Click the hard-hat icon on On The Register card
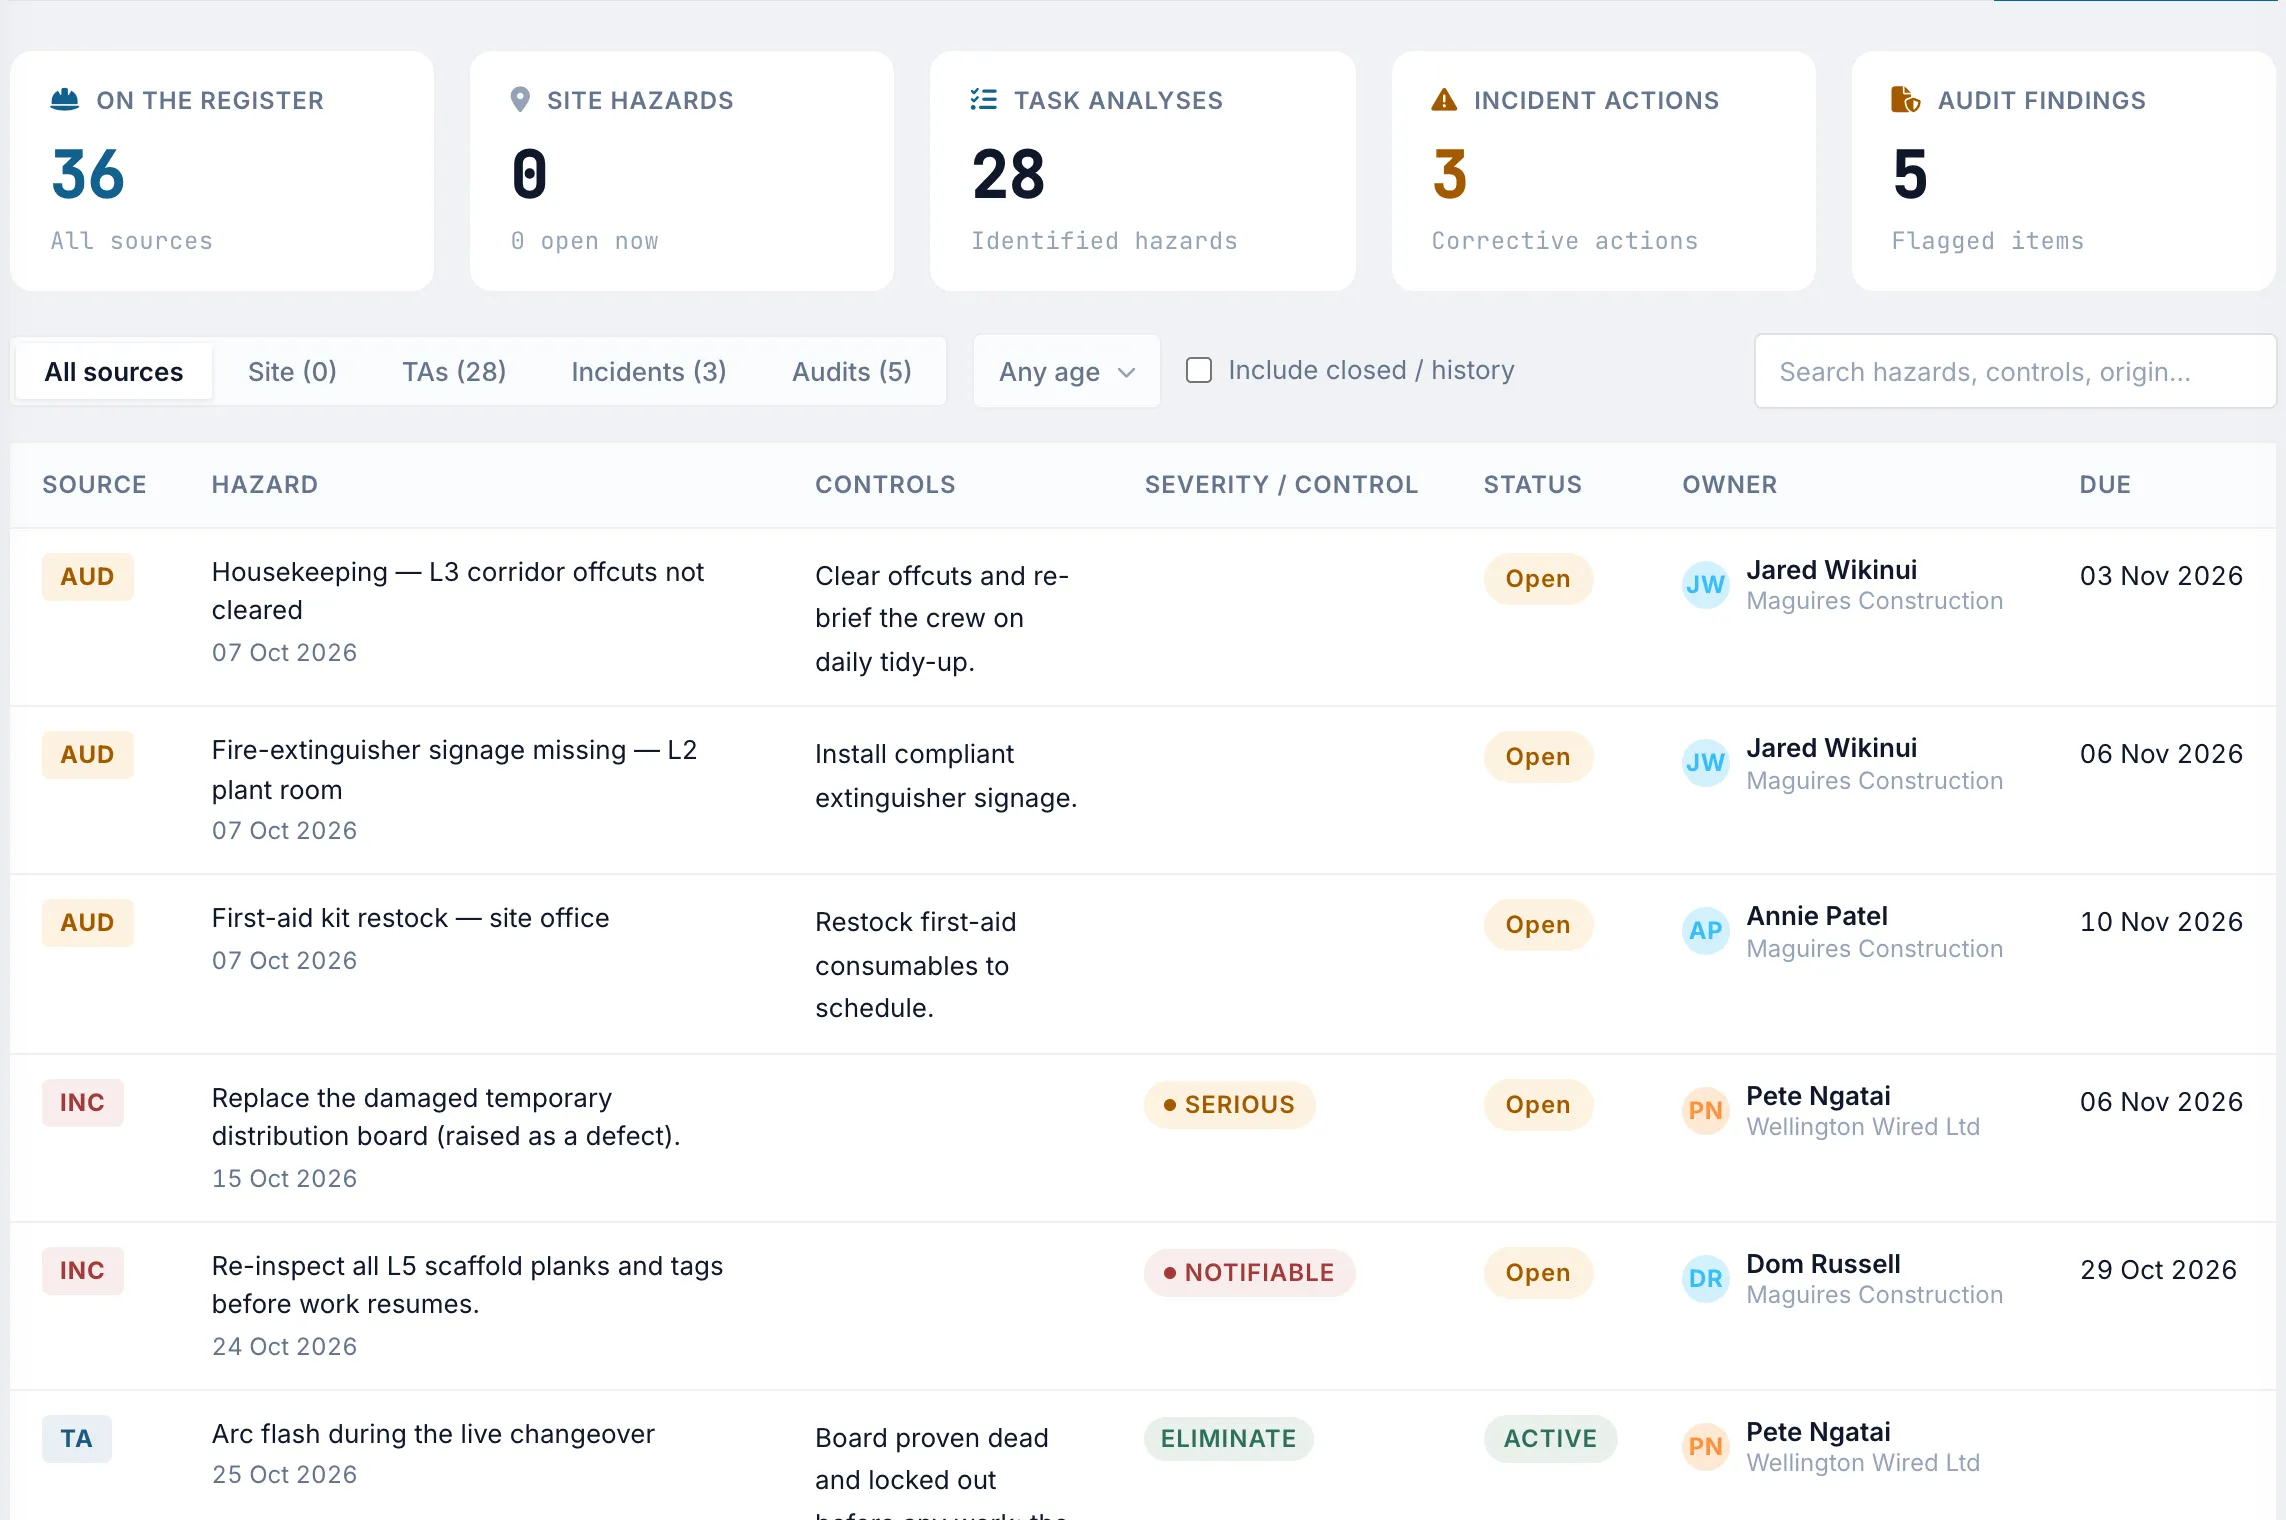 click(65, 100)
